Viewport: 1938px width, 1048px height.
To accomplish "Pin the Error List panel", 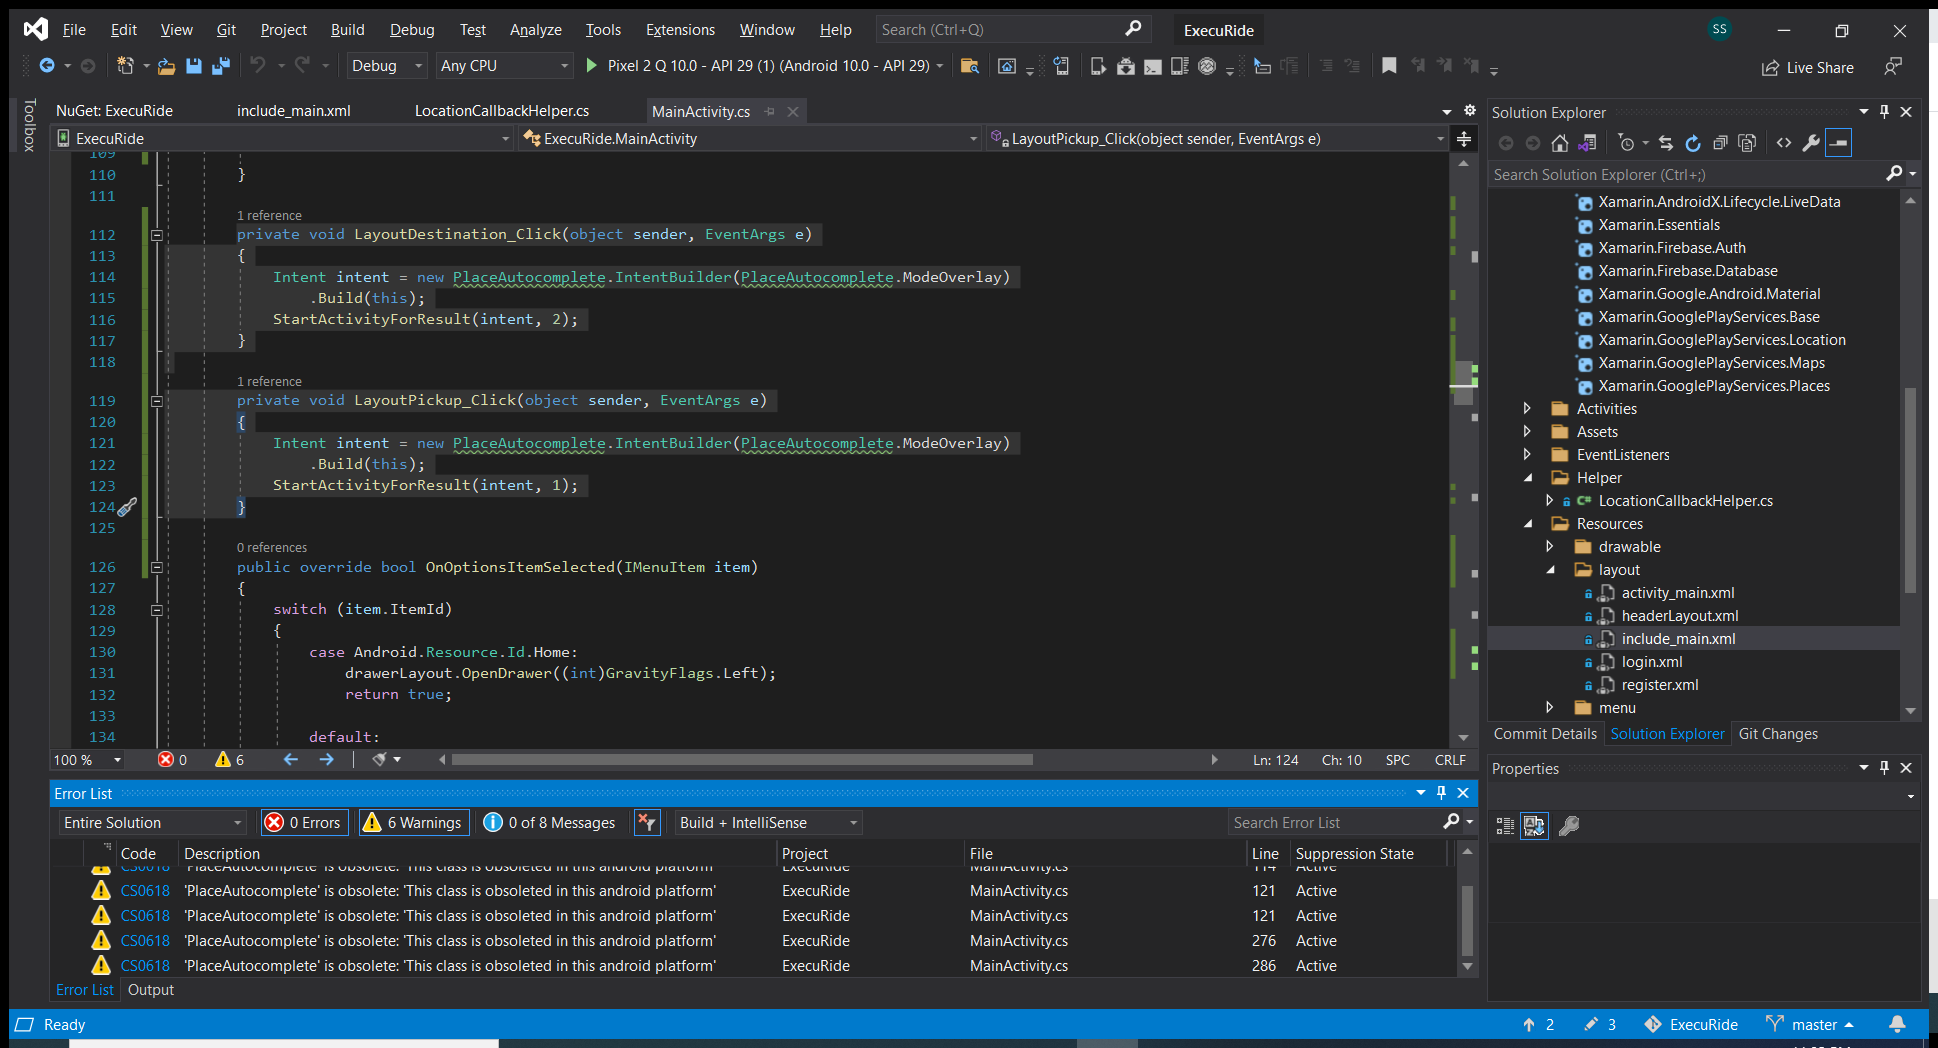I will (x=1441, y=793).
